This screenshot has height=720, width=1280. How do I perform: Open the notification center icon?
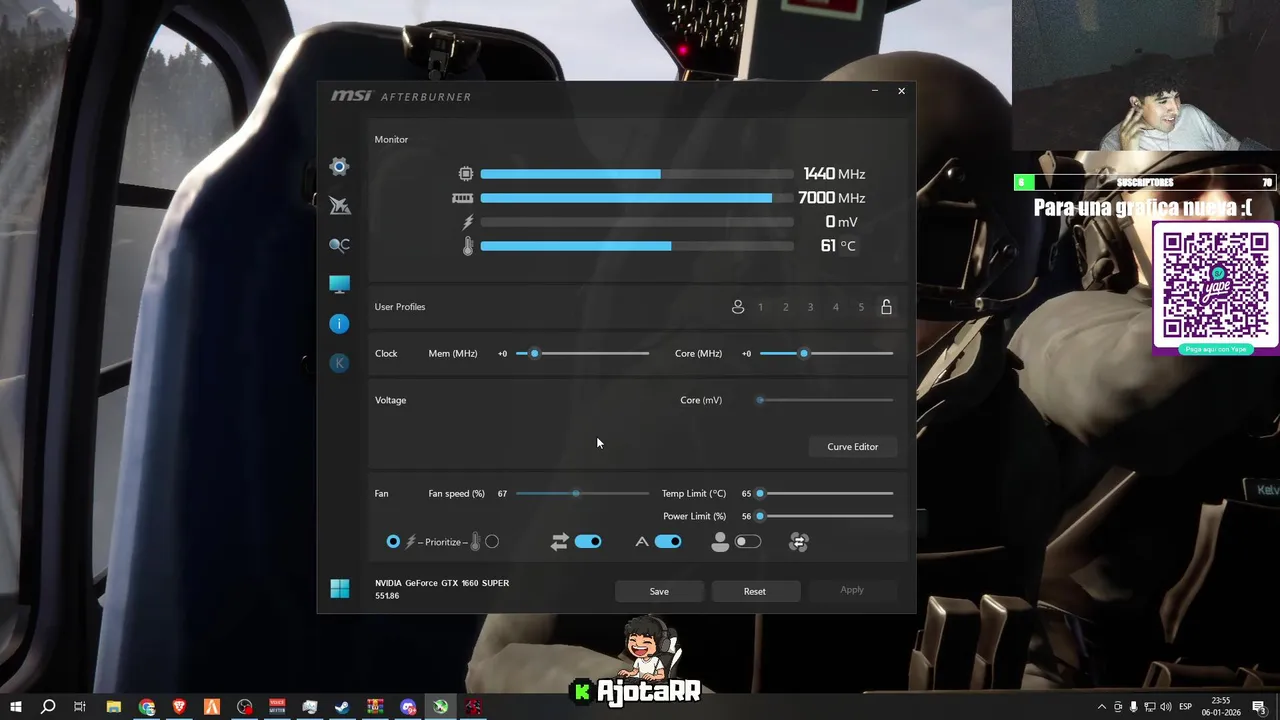click(1259, 707)
